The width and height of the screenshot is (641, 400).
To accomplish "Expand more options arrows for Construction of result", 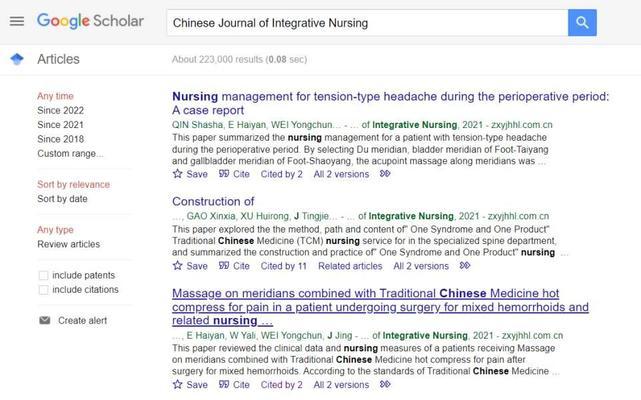I will [465, 266].
